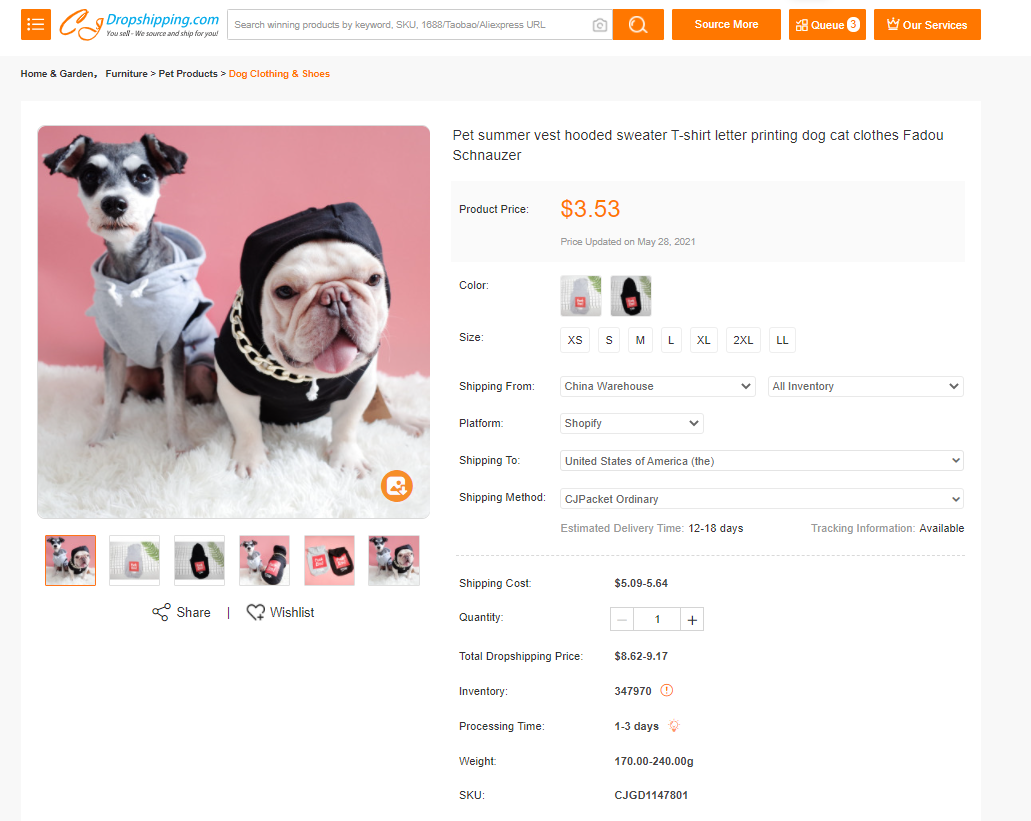This screenshot has height=821, width=1031.
Task: Select size 2XL
Action: click(x=743, y=340)
